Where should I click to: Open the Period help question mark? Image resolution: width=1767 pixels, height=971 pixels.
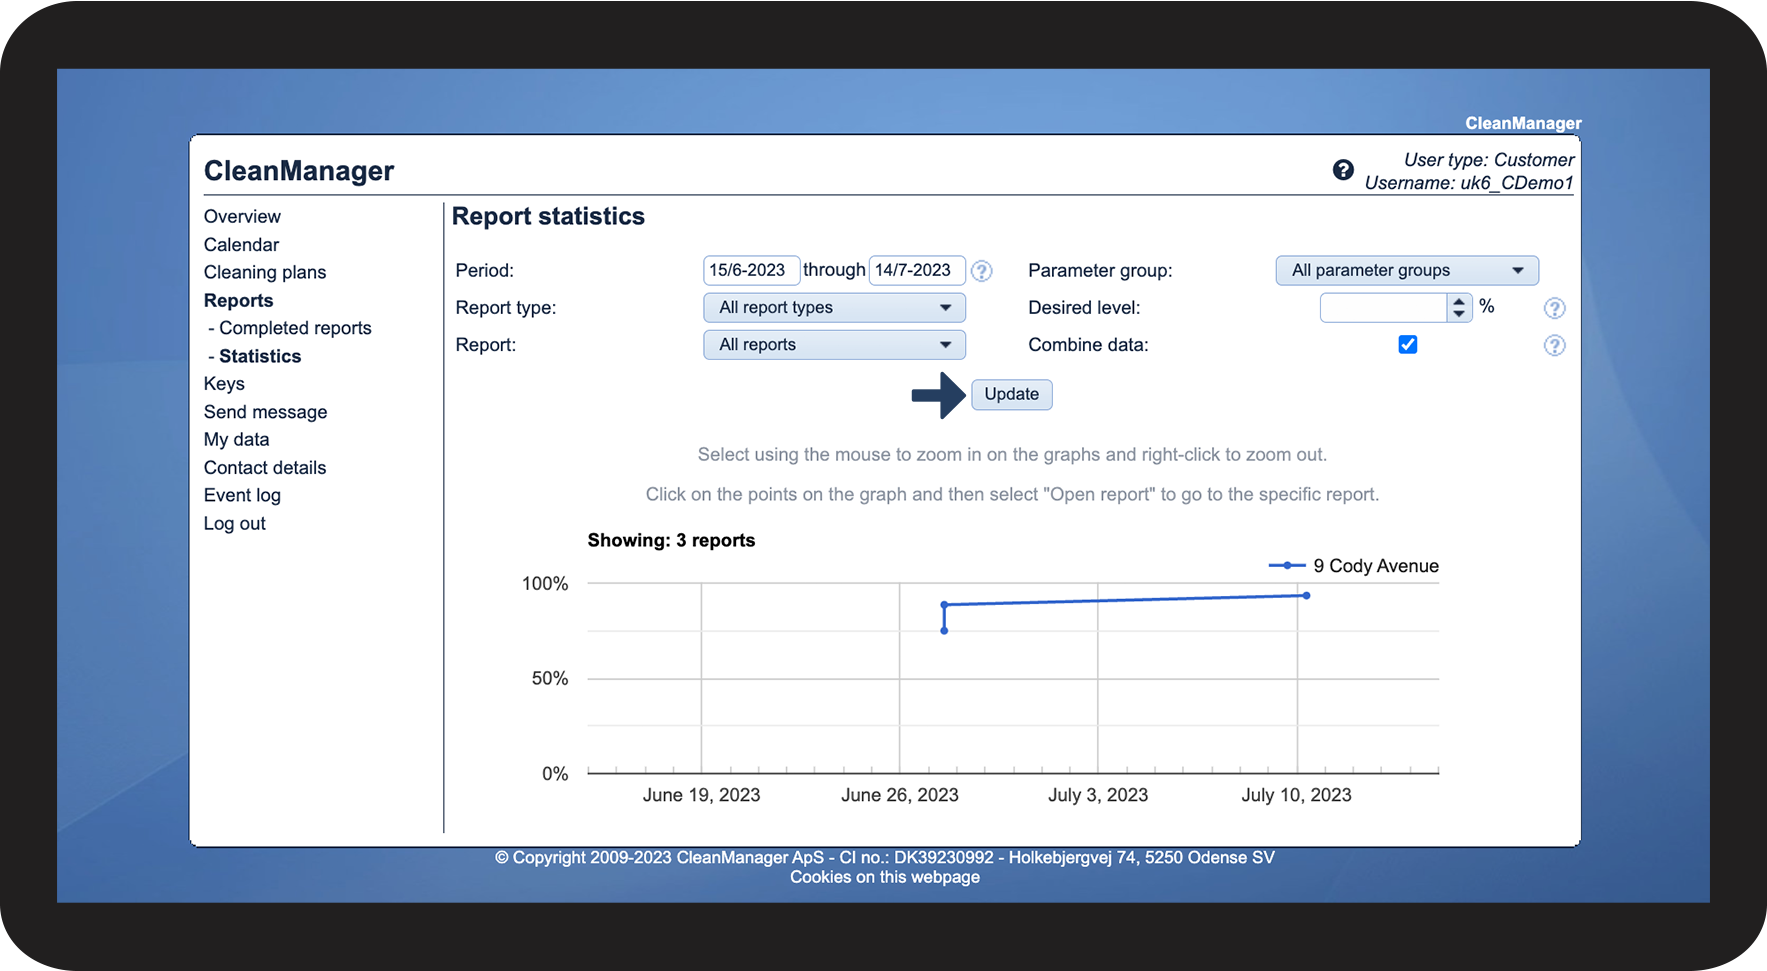tap(982, 271)
